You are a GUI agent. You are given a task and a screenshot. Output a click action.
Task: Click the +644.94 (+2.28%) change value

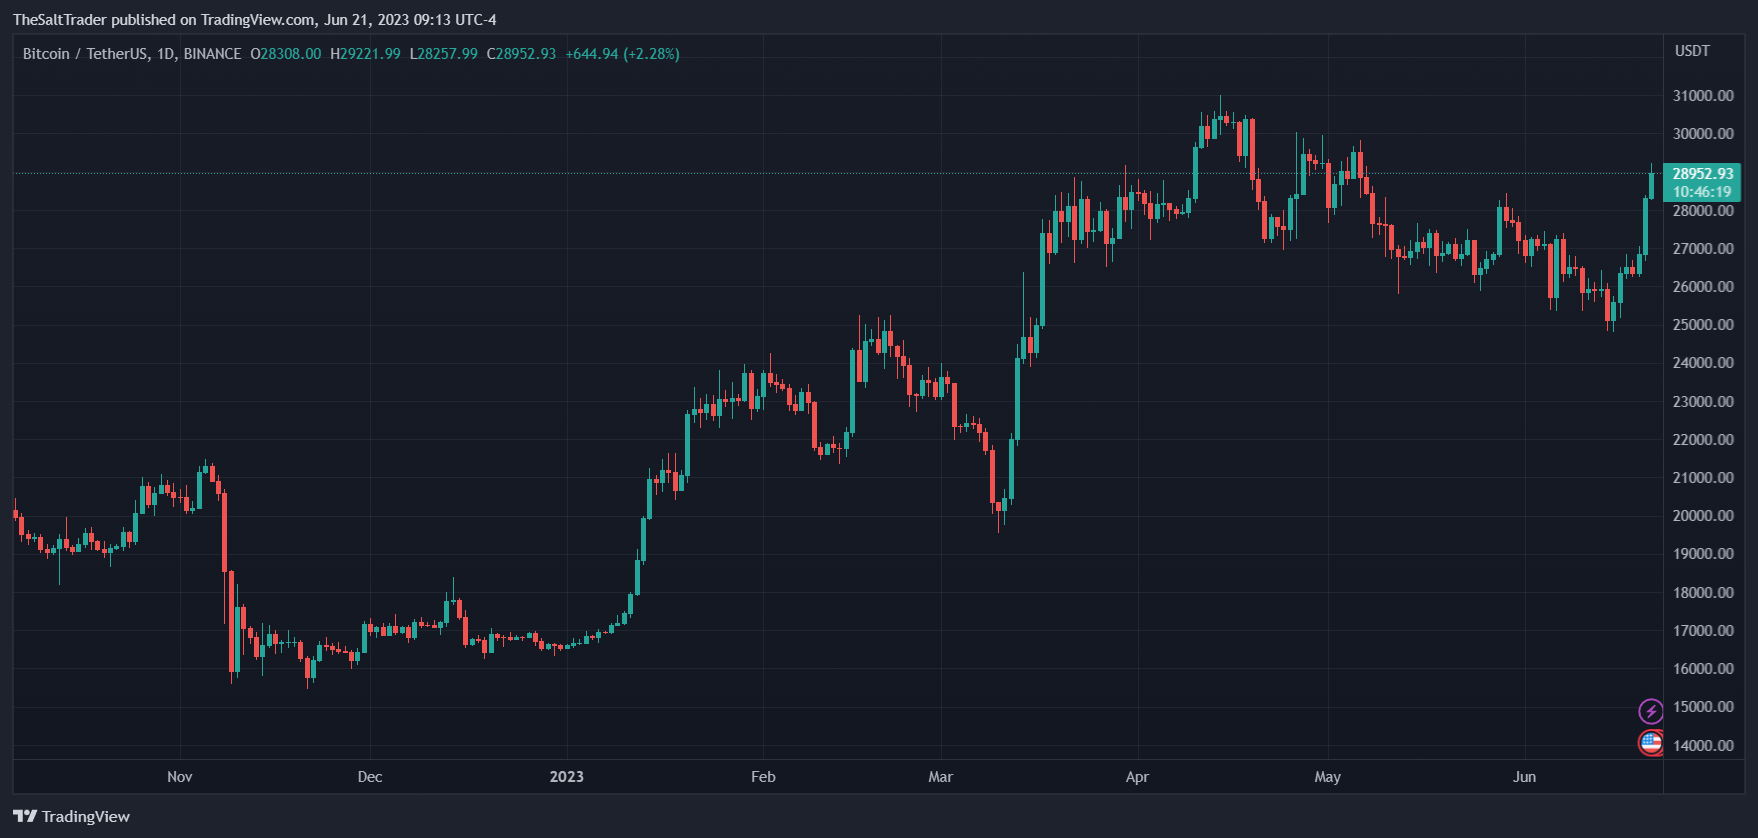(622, 54)
